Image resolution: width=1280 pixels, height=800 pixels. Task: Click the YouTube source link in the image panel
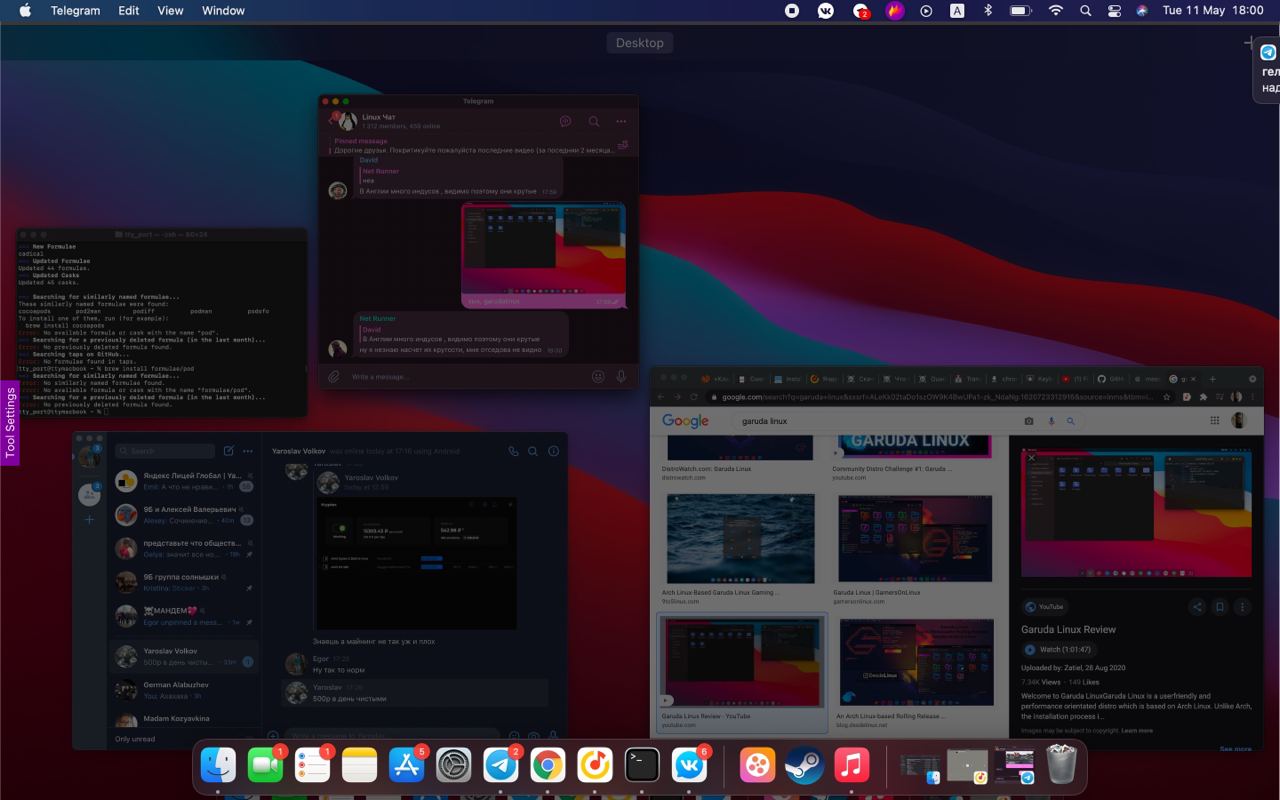pos(1044,606)
